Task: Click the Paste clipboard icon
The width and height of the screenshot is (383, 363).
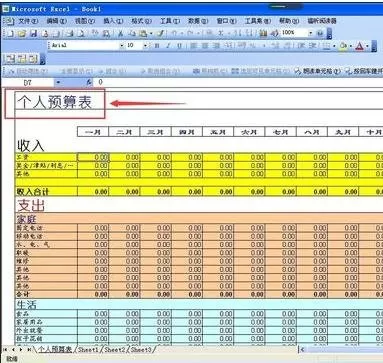Action: point(143,33)
